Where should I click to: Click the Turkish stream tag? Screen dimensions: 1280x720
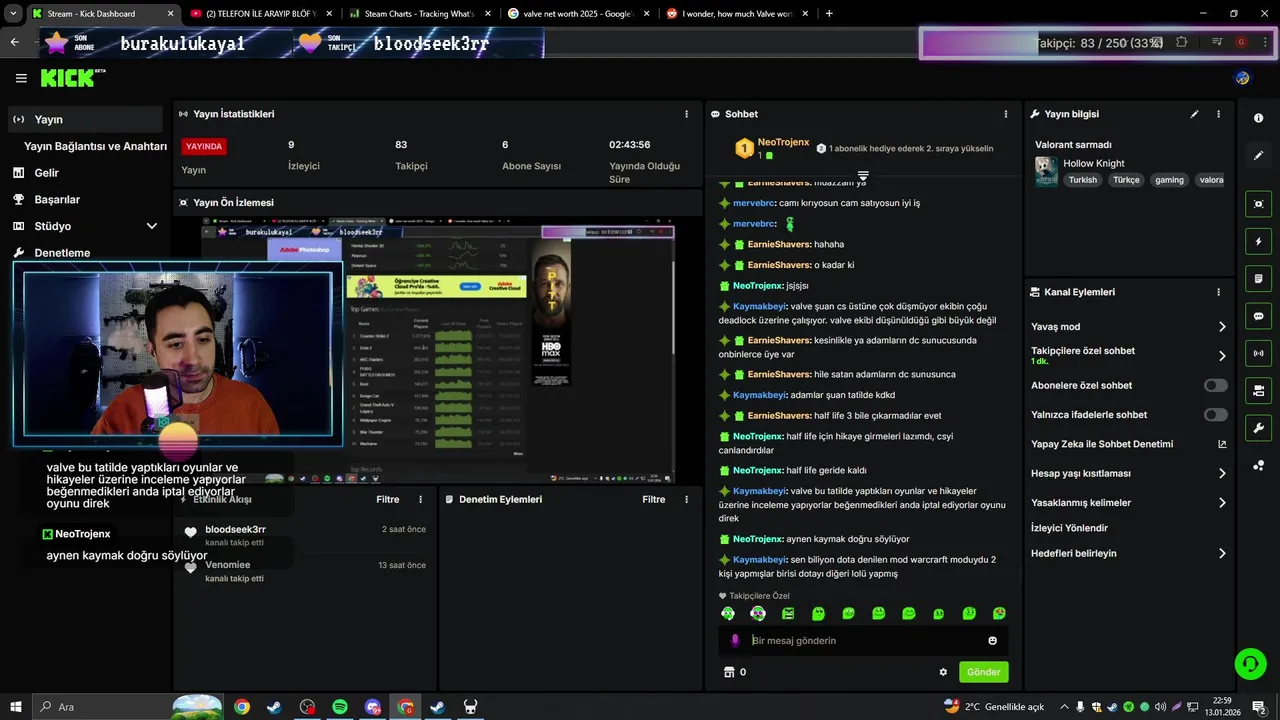(1082, 180)
